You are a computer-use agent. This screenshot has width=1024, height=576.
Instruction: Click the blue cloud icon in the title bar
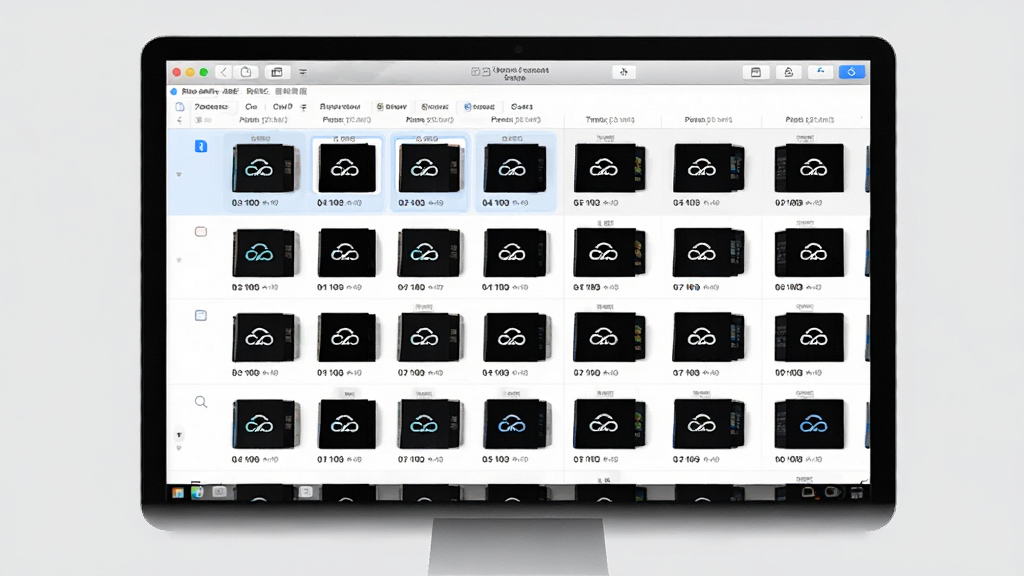820,72
